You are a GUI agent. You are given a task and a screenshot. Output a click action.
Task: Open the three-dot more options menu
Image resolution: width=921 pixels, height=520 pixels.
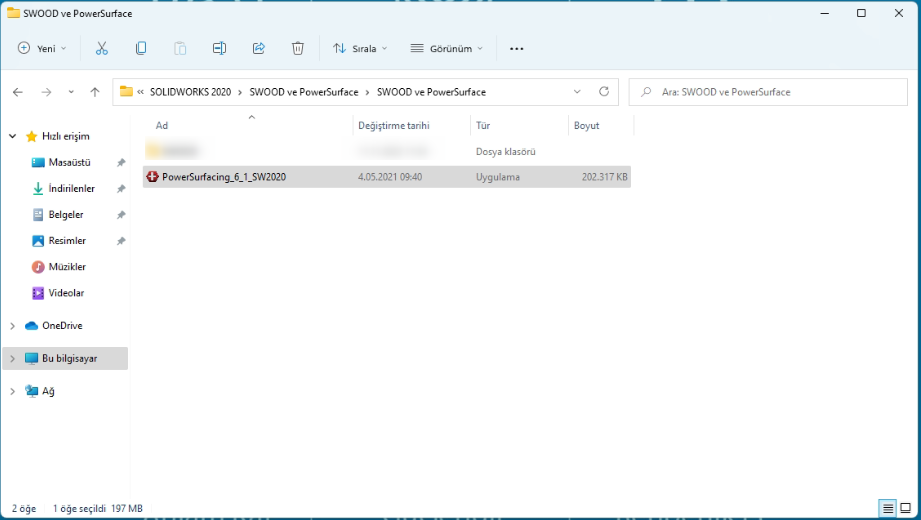coord(516,49)
